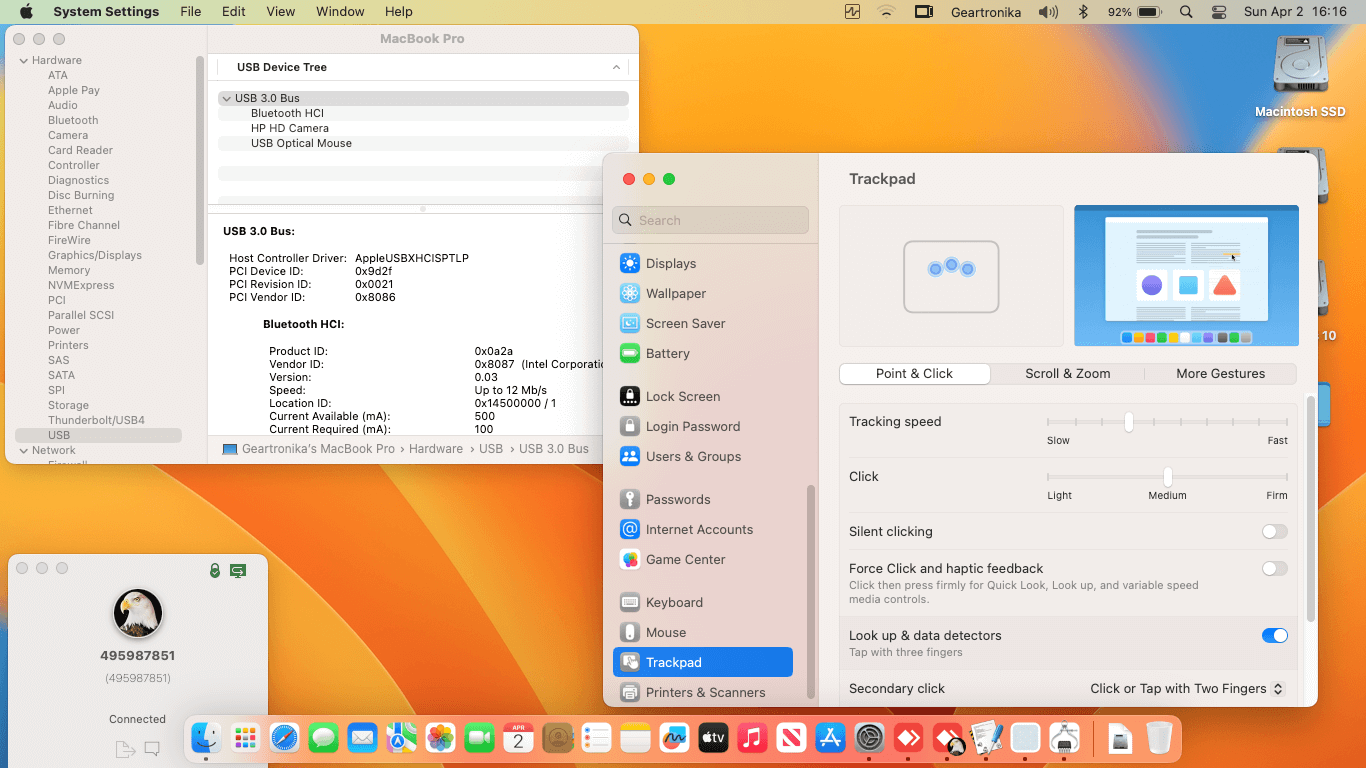
Task: Click the USB Device Tree header chevron
Action: coord(616,67)
